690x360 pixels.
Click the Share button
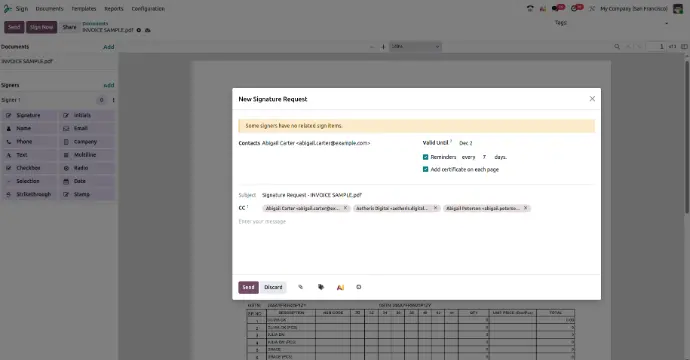tap(69, 27)
